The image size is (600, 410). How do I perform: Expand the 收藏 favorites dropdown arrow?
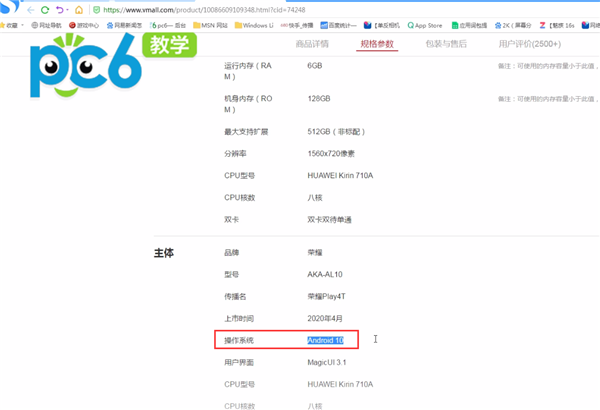coord(22,25)
